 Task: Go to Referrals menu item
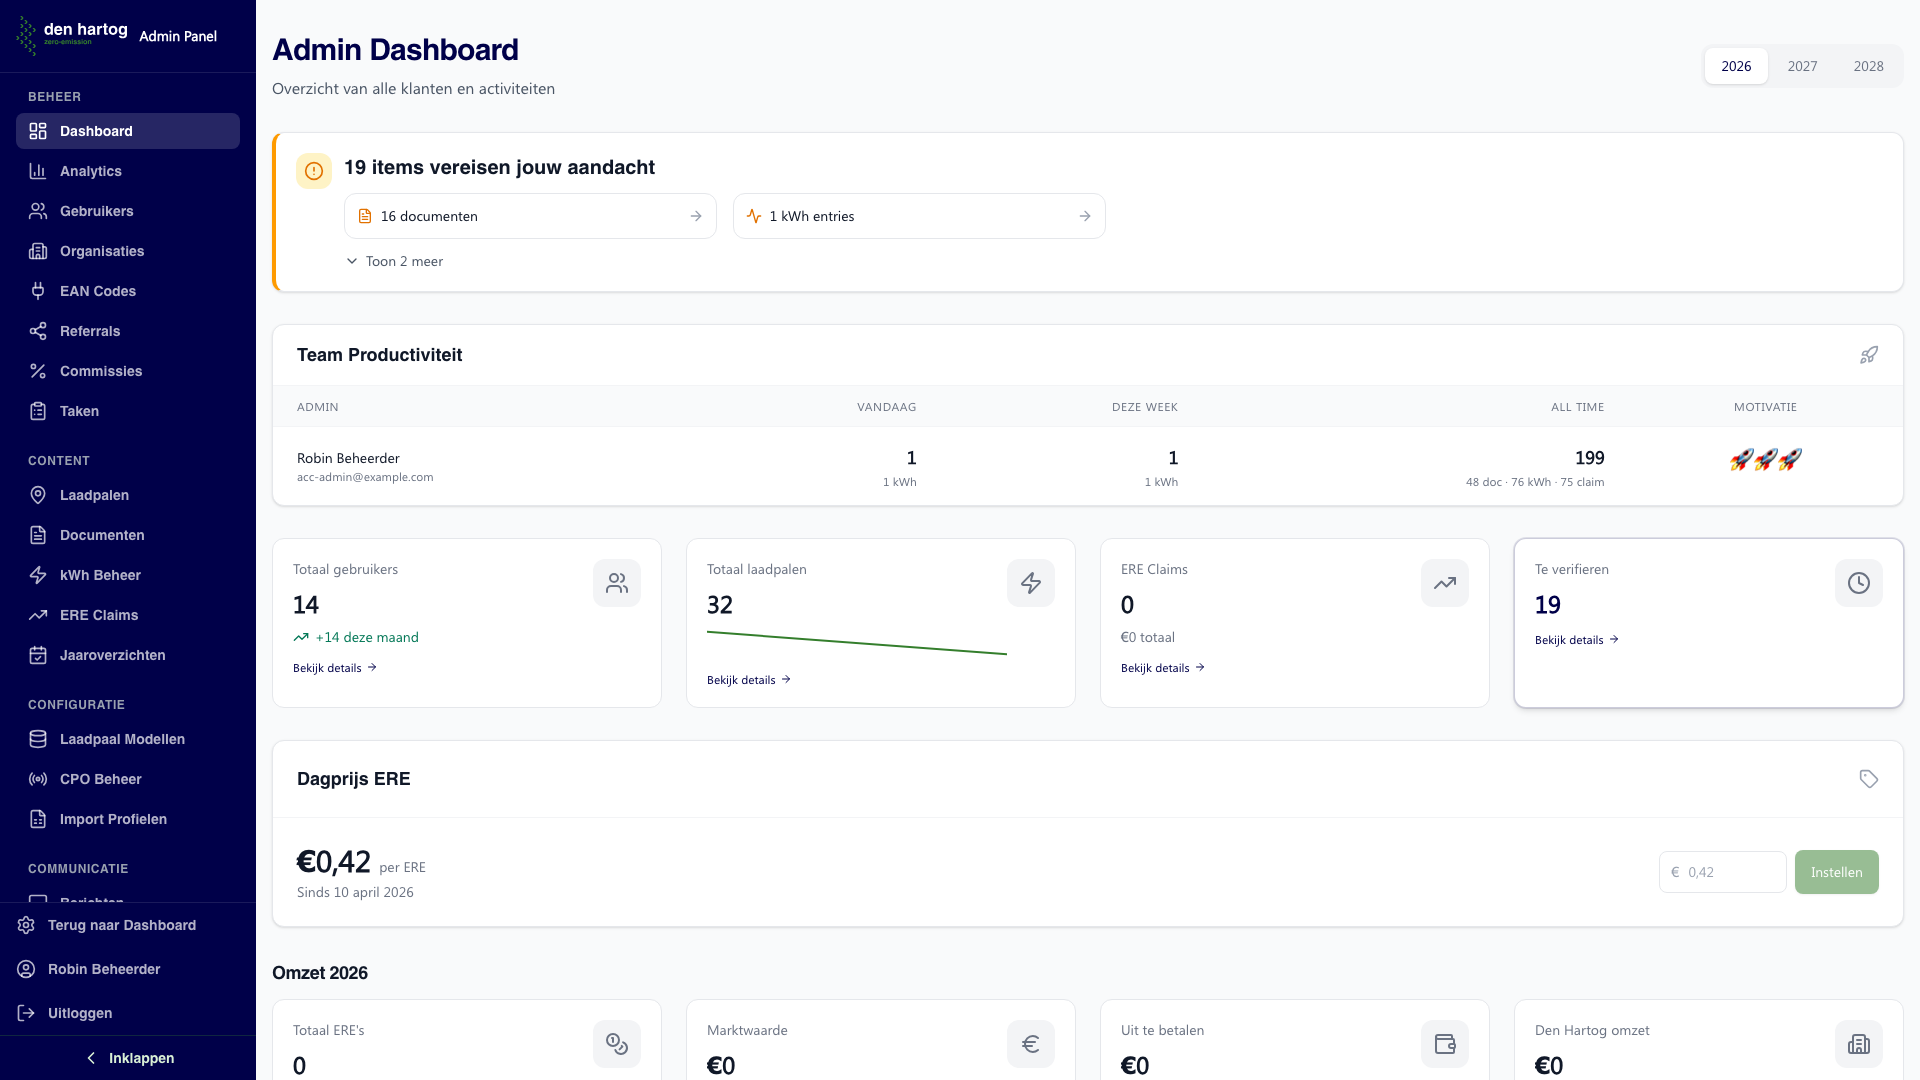[128, 331]
